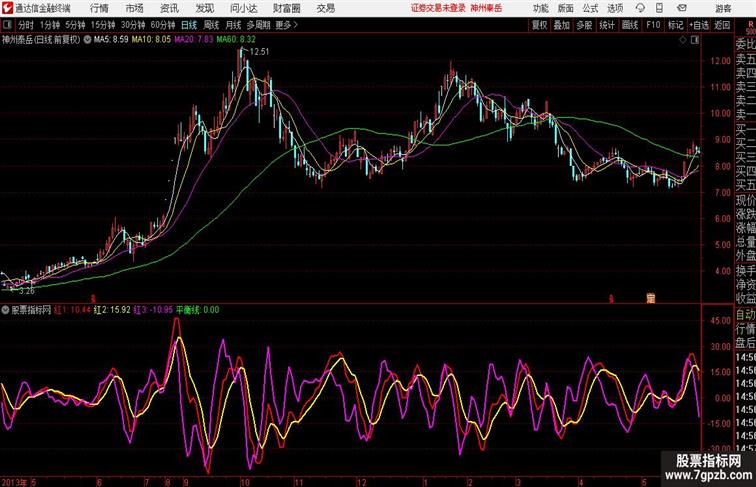Click the MA10: 8.05 indicator value
The width and height of the screenshot is (756, 487).
pyautogui.click(x=151, y=40)
